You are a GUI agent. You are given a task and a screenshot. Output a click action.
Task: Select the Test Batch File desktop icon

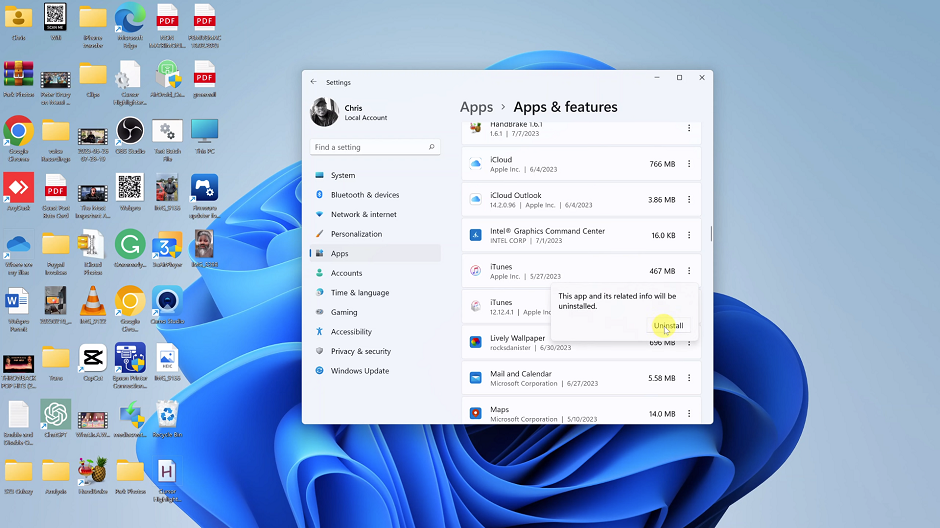tap(167, 138)
